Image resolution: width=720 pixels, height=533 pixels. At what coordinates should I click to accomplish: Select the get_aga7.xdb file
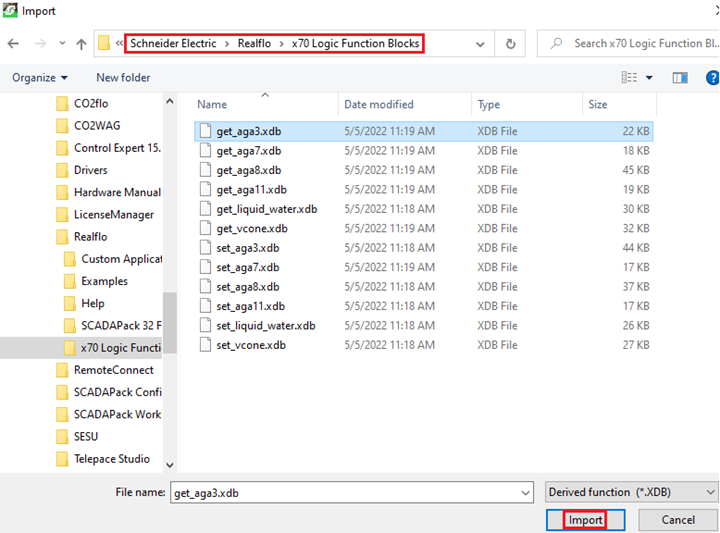point(423,151)
